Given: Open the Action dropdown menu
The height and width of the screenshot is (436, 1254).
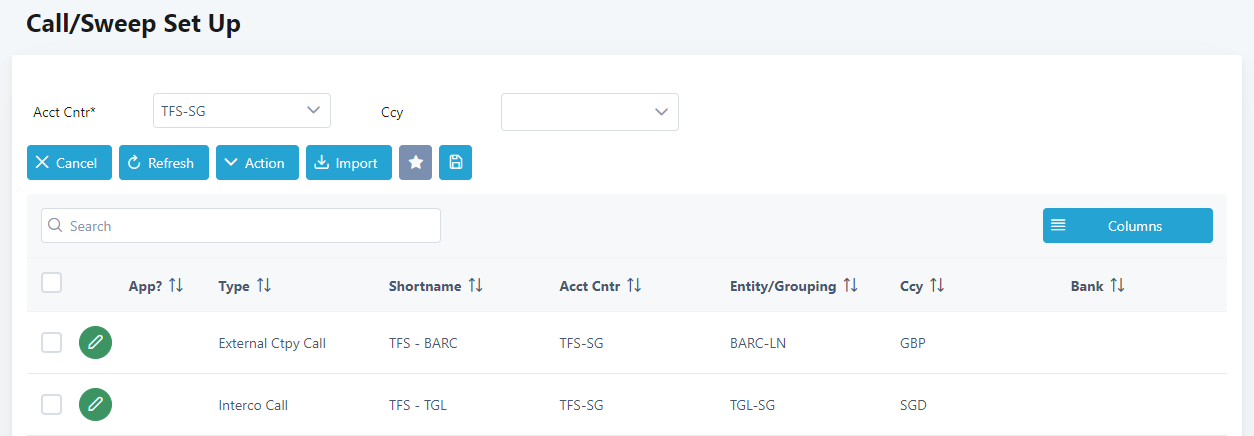Looking at the screenshot, I should tap(257, 163).
